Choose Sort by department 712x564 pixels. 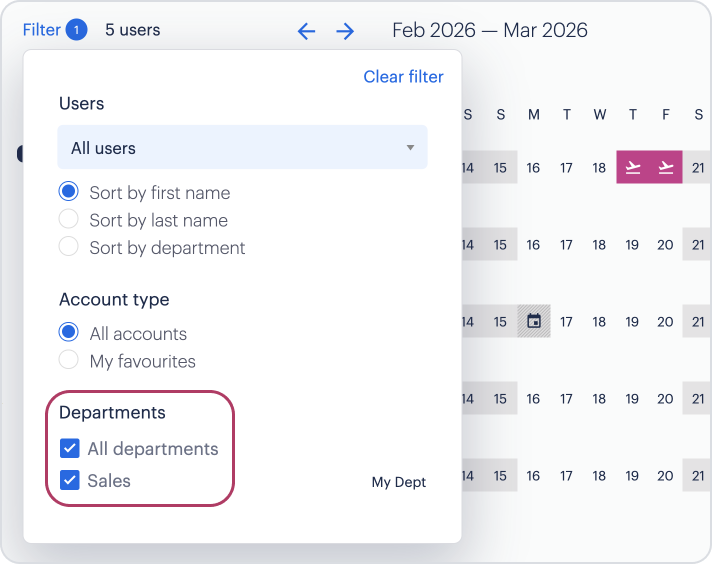pos(69,247)
